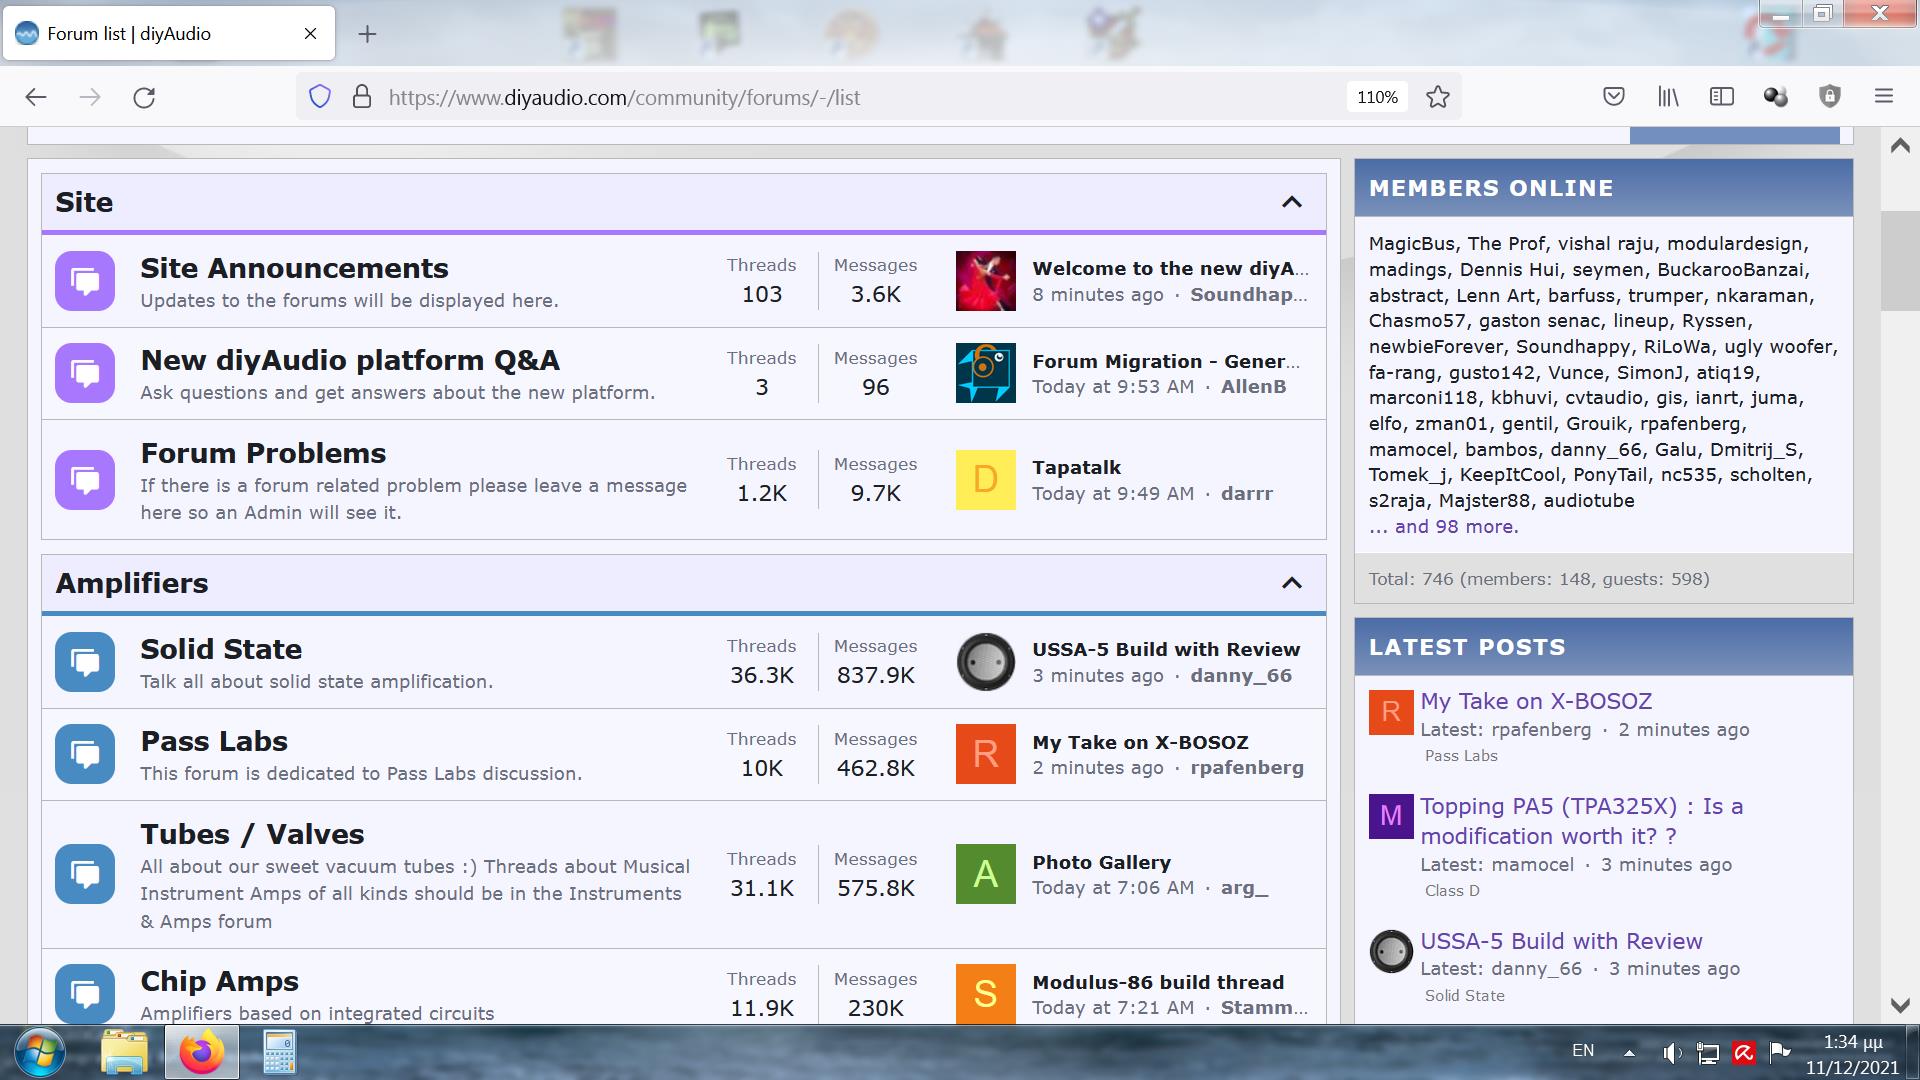Image resolution: width=1920 pixels, height=1080 pixels.
Task: Click the Chip Amps forum icon
Action: [x=85, y=993]
